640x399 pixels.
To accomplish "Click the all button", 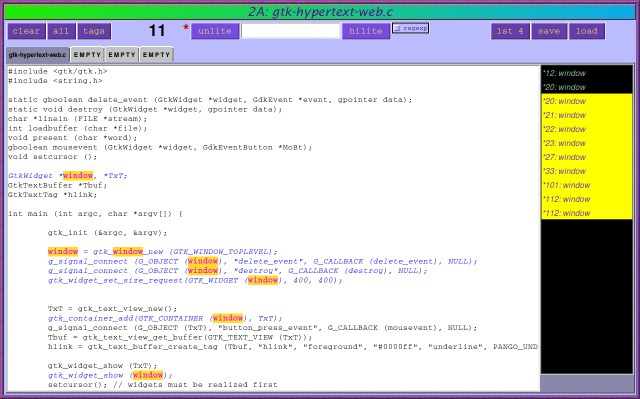I will (x=61, y=31).
